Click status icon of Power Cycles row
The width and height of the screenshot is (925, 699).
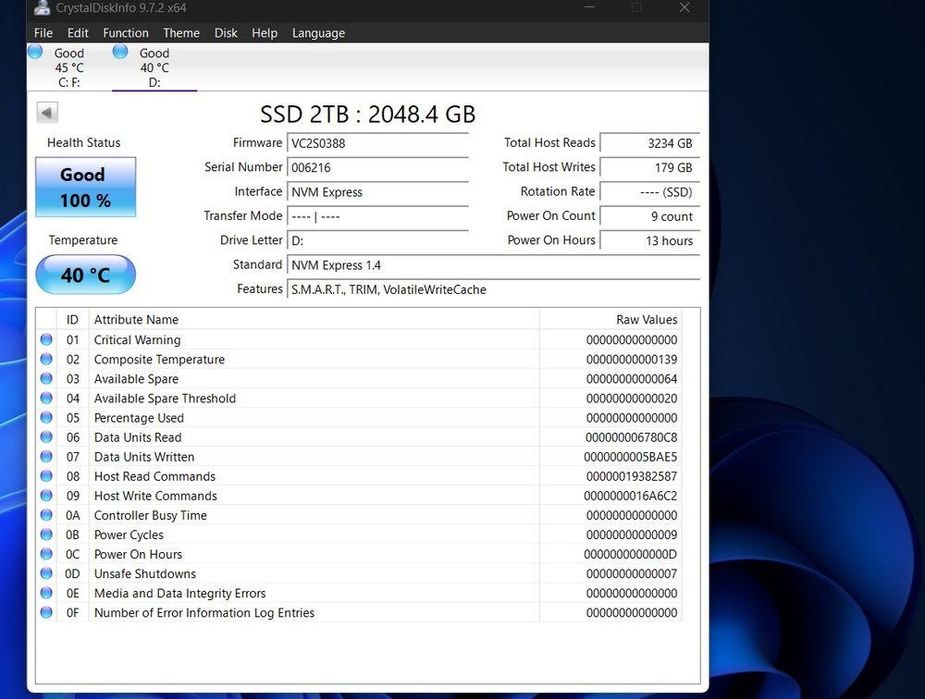point(46,534)
